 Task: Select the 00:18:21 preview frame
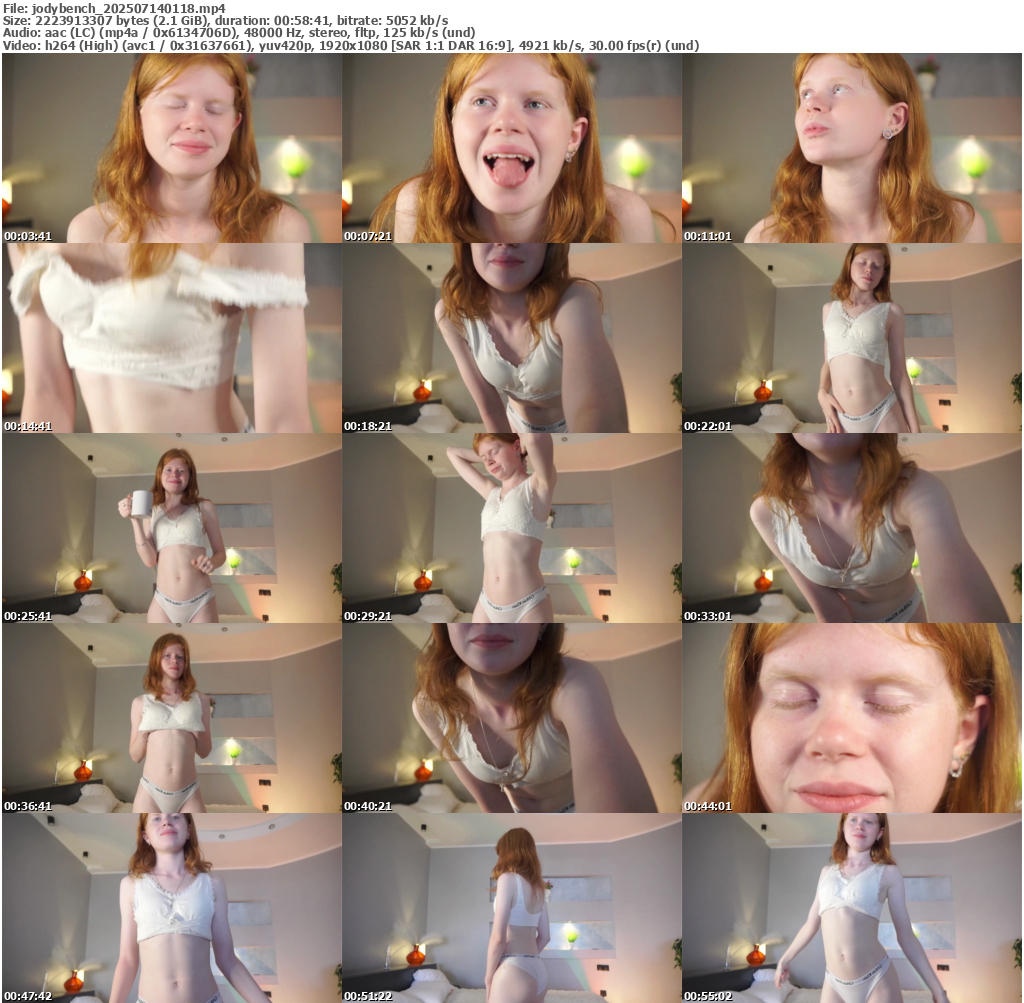[x=512, y=338]
